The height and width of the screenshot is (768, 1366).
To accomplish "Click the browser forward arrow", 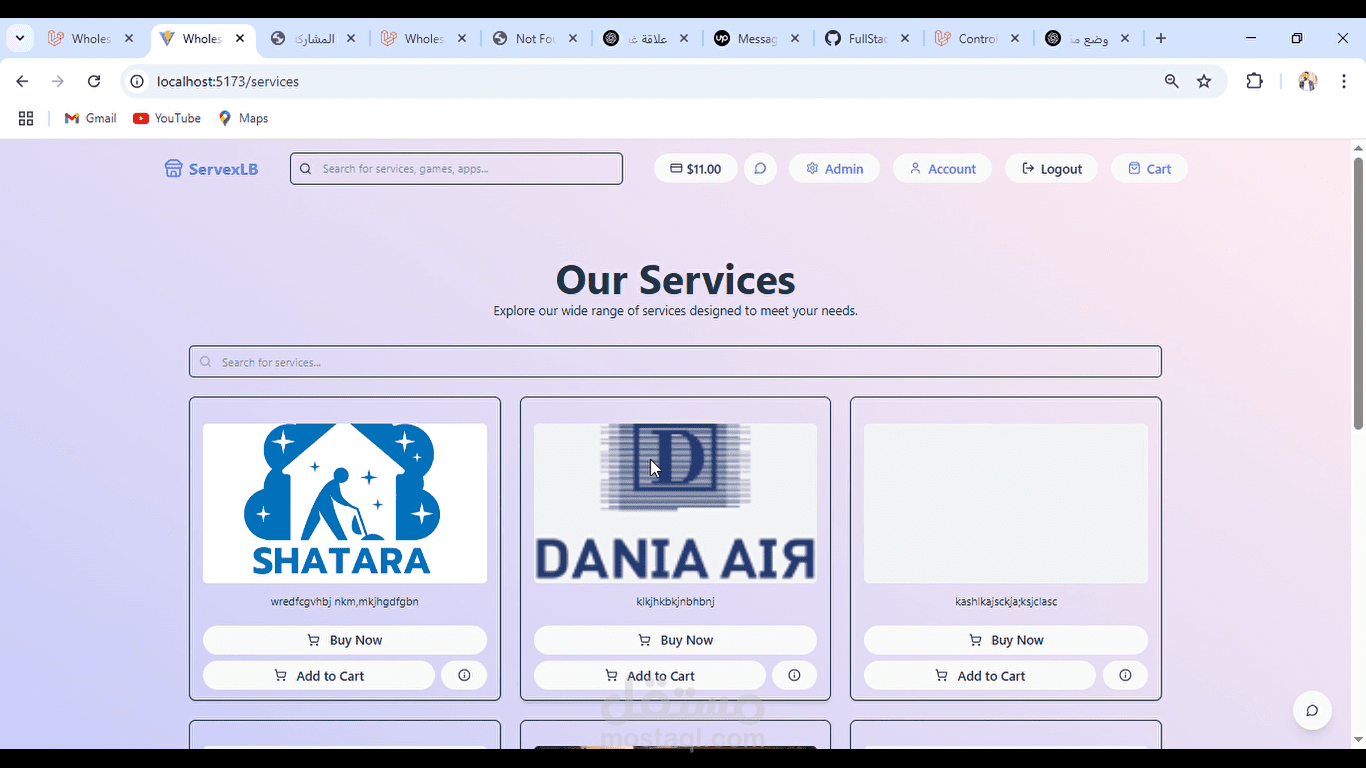I will point(58,81).
